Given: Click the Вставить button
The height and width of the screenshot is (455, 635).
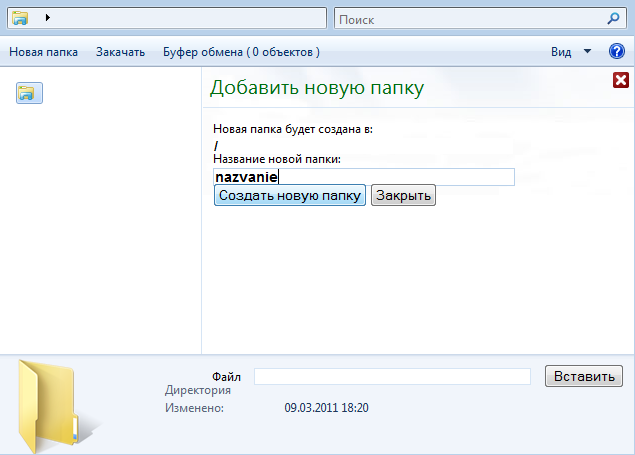Looking at the screenshot, I should click(x=584, y=376).
